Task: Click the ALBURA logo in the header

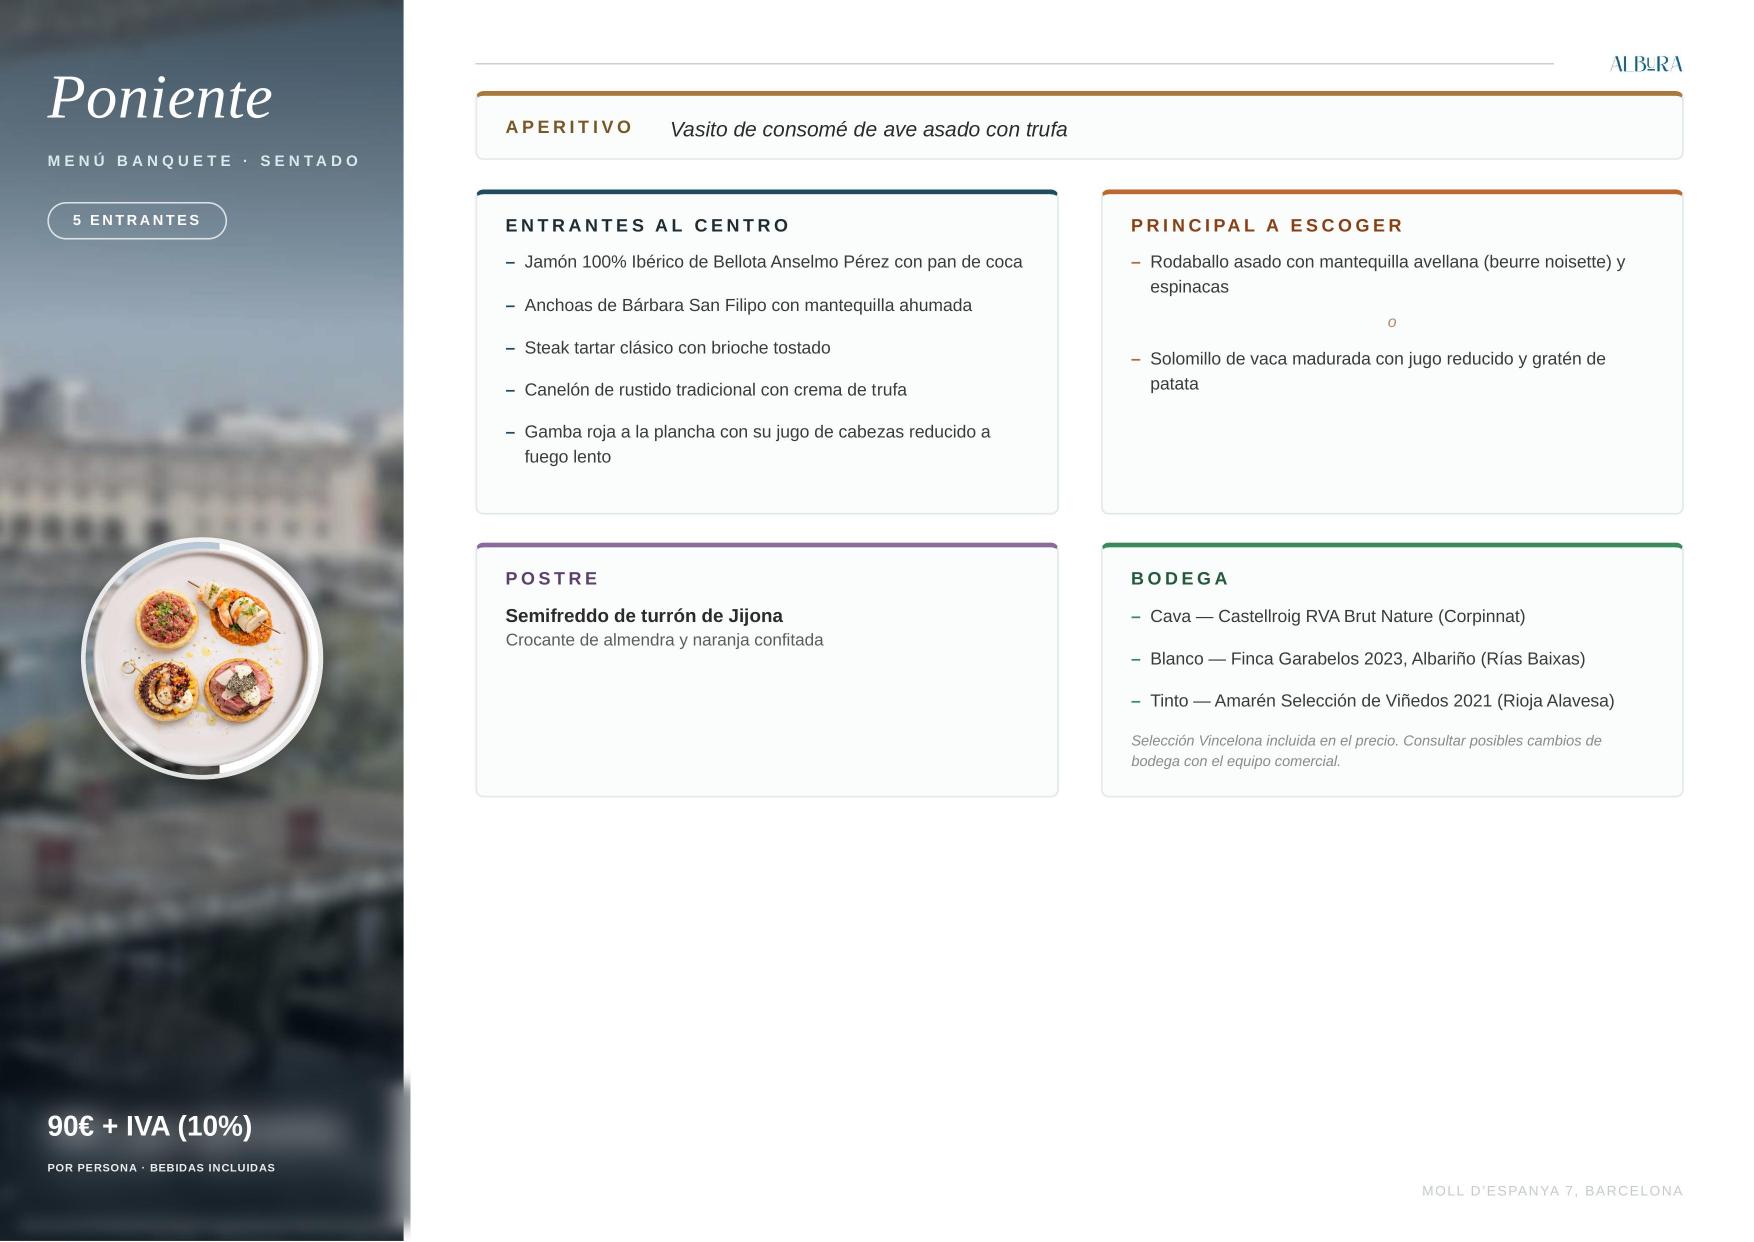Action: (x=1646, y=64)
